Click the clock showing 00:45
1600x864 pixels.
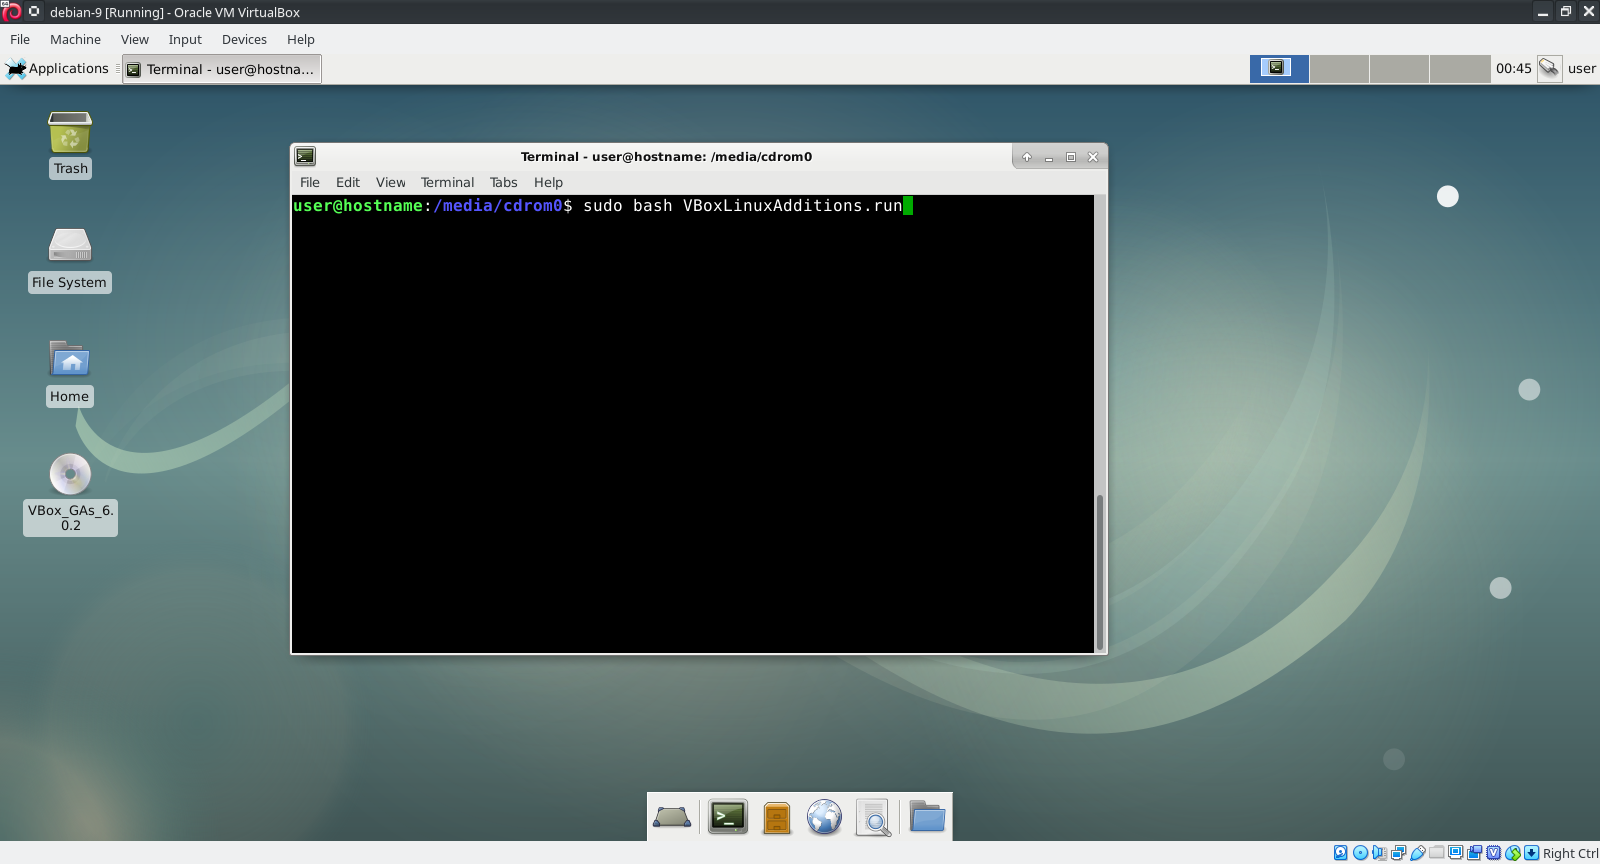pos(1513,69)
